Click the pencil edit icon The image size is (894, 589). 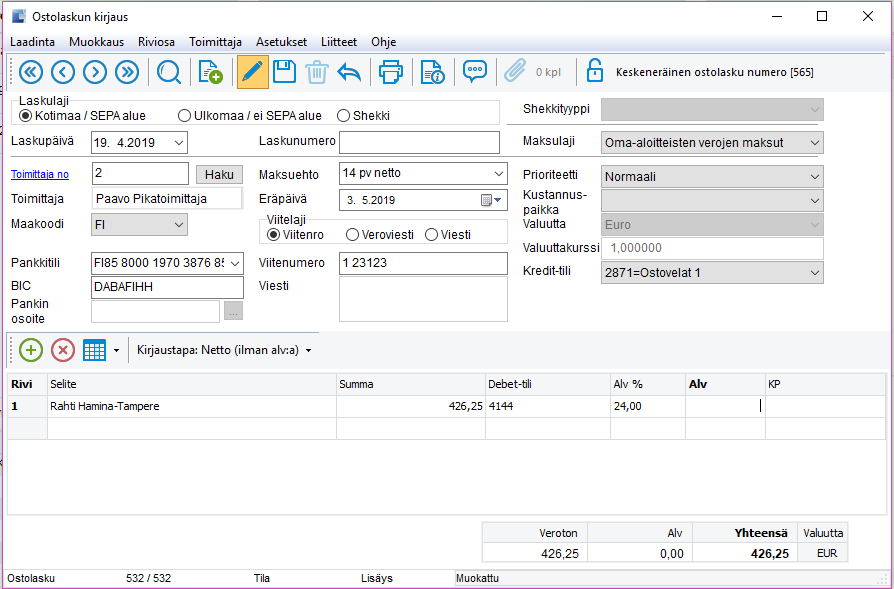pos(252,72)
